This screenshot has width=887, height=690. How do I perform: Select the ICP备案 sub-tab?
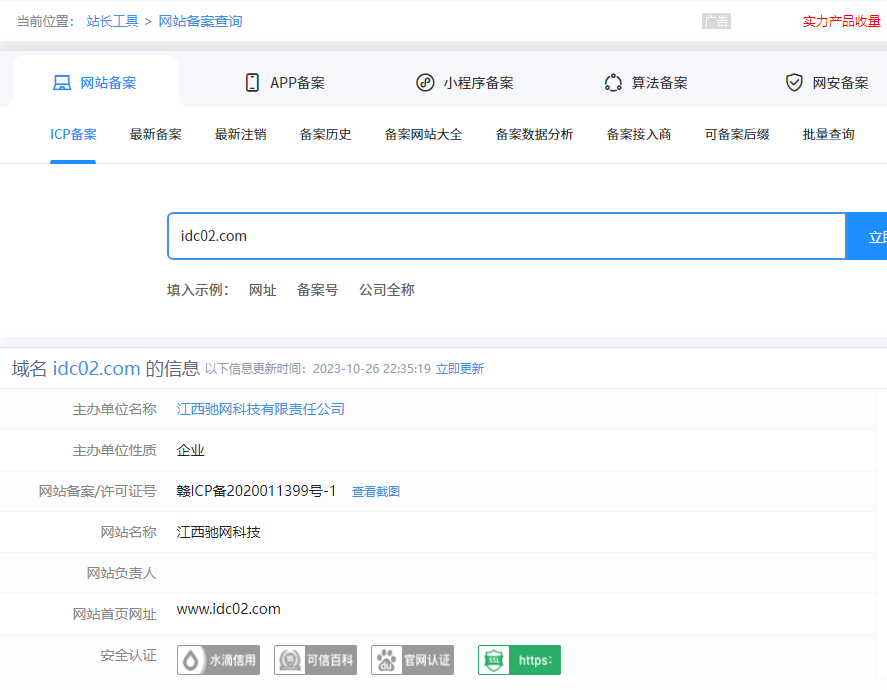pyautogui.click(x=73, y=135)
